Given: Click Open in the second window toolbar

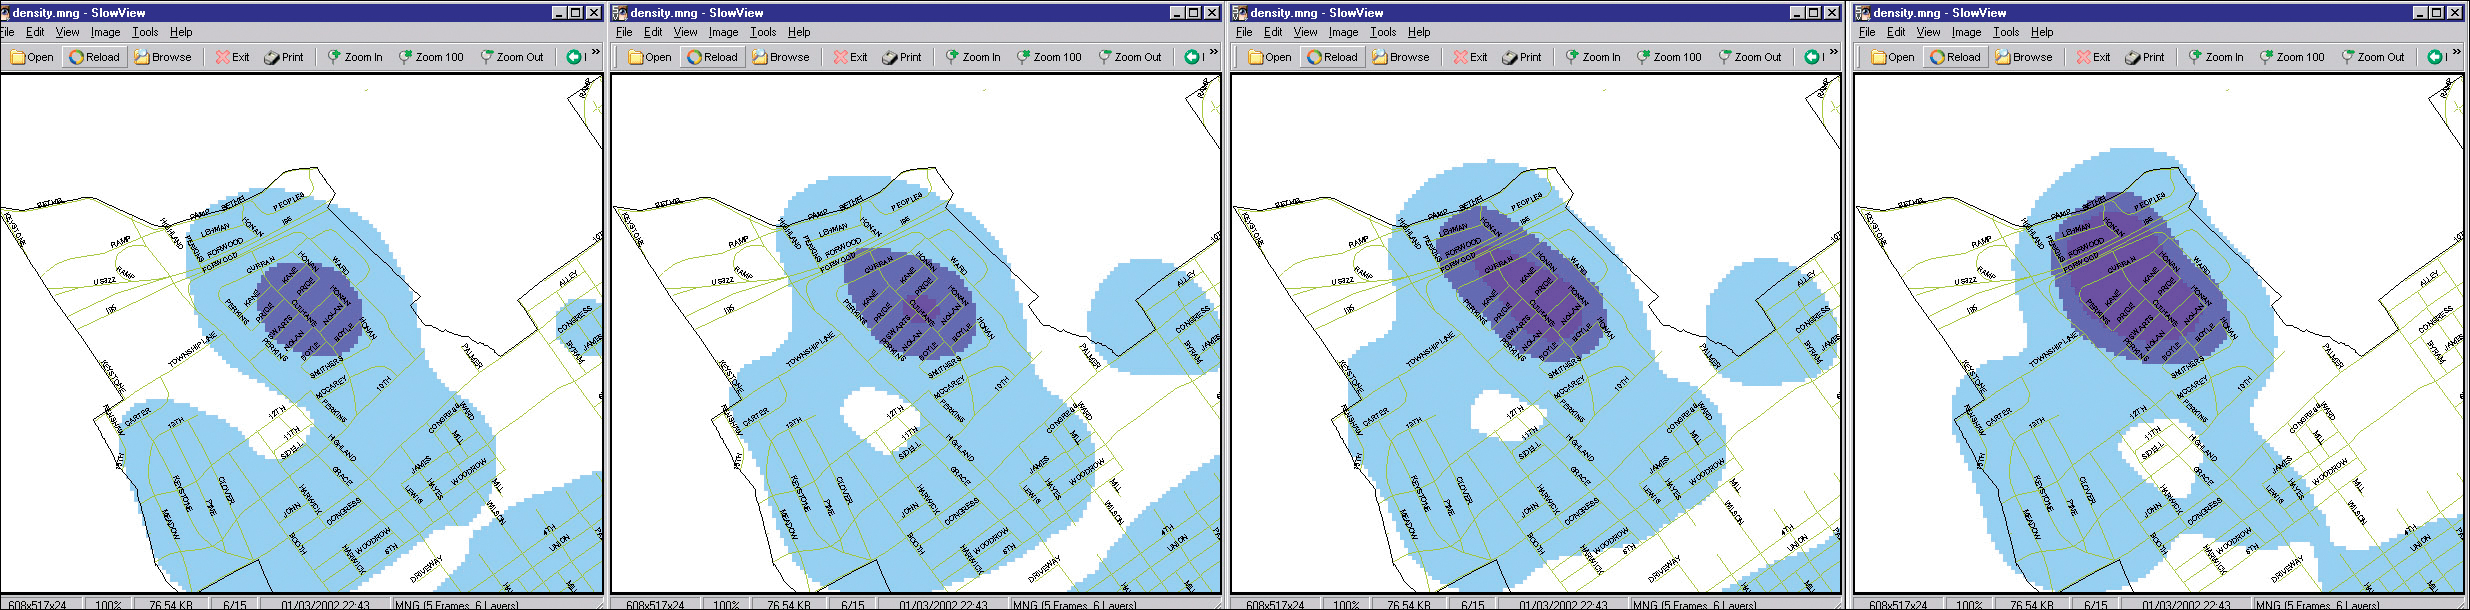Looking at the screenshot, I should click(x=650, y=57).
